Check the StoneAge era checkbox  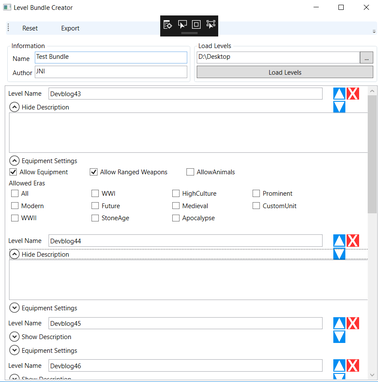95,218
